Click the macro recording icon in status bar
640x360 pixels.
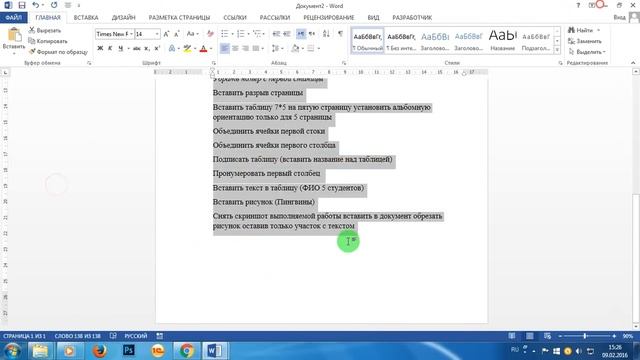tap(160, 336)
